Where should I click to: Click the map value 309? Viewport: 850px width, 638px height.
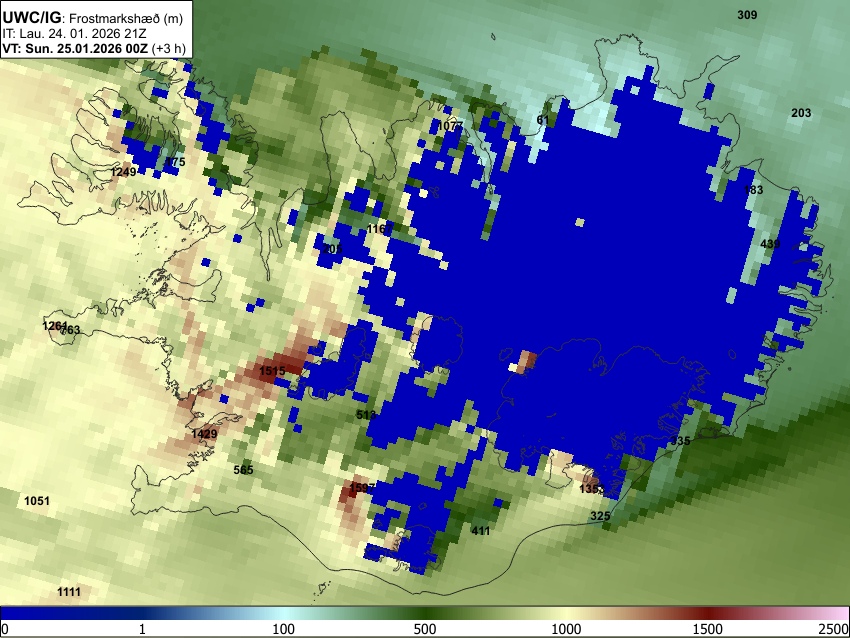point(747,15)
